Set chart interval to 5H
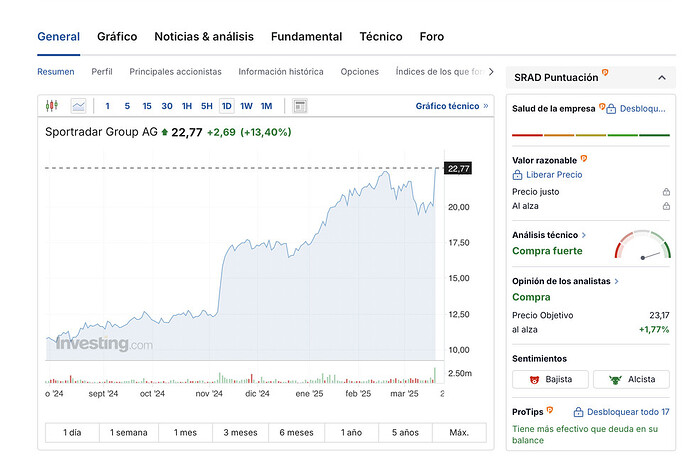This screenshot has height=470, width=690. click(207, 106)
